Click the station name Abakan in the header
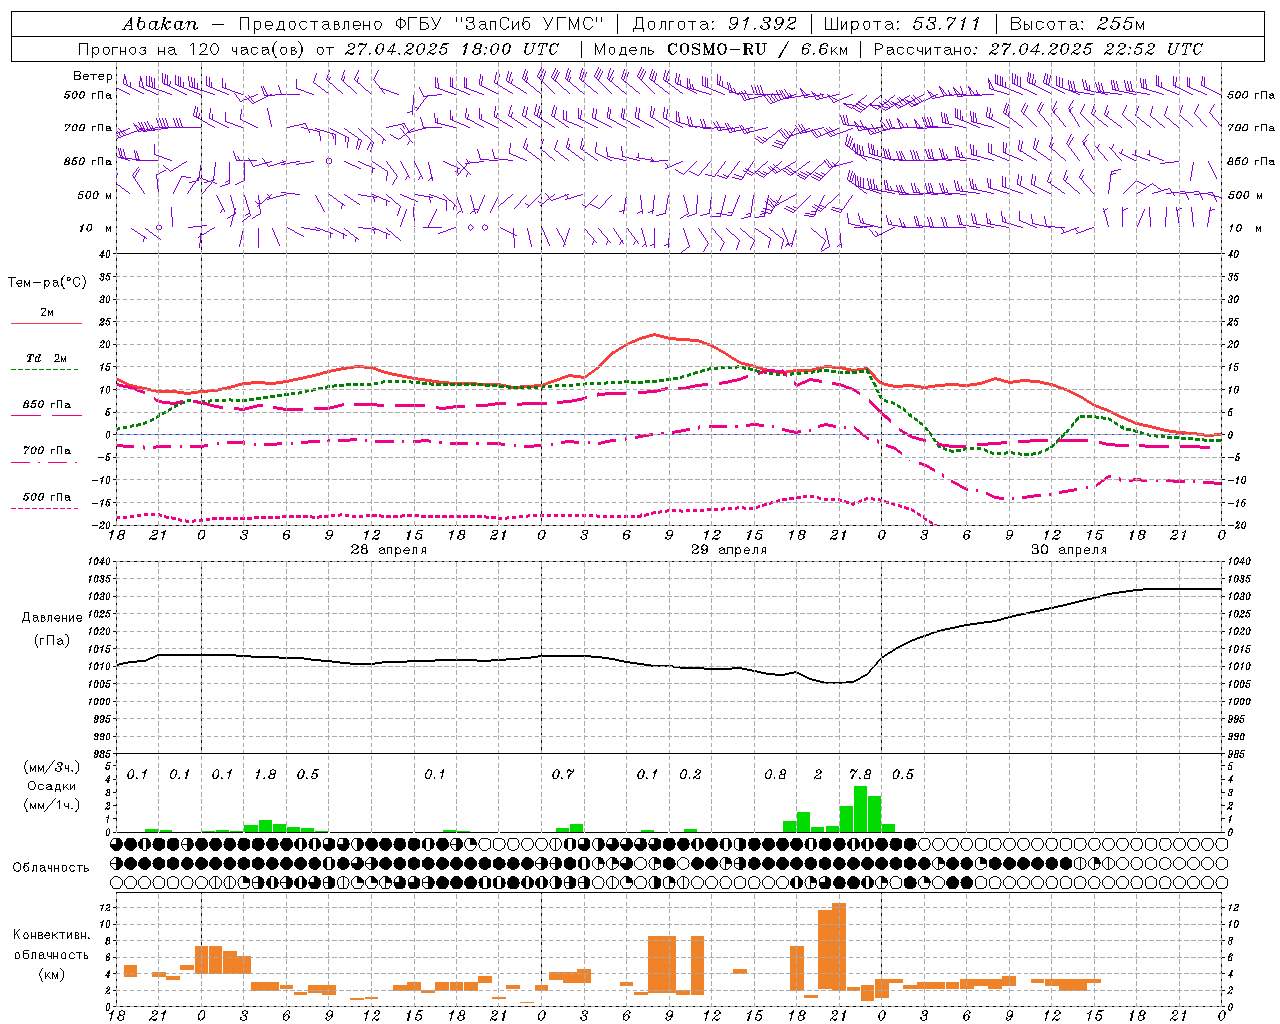1280x1024 pixels. tap(160, 23)
